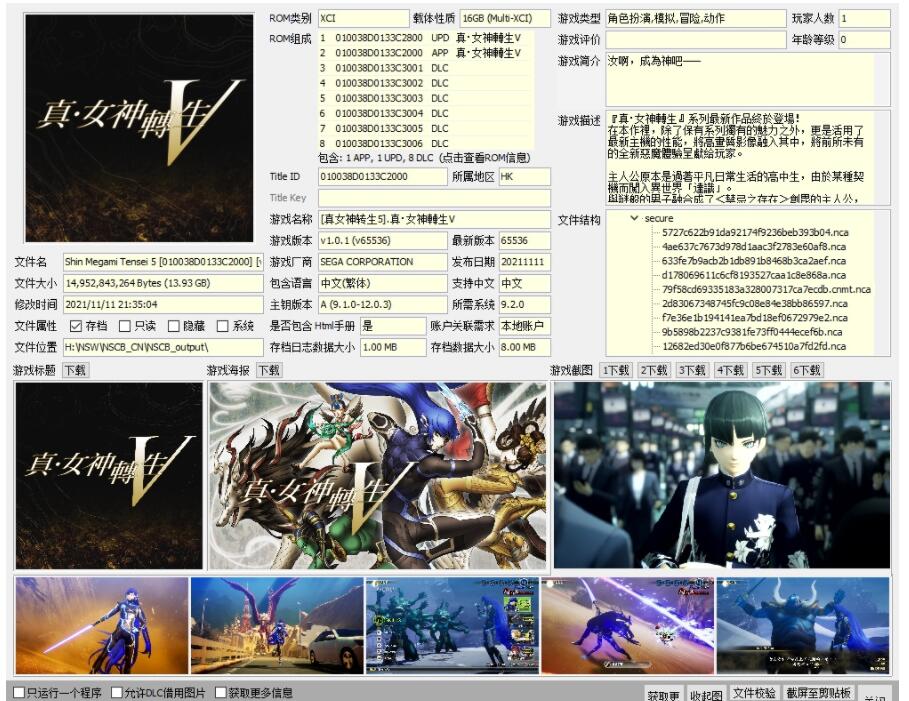Click the 是否包含Html手册 field showing 是
Screen dimensions: 909x701
click(392, 326)
